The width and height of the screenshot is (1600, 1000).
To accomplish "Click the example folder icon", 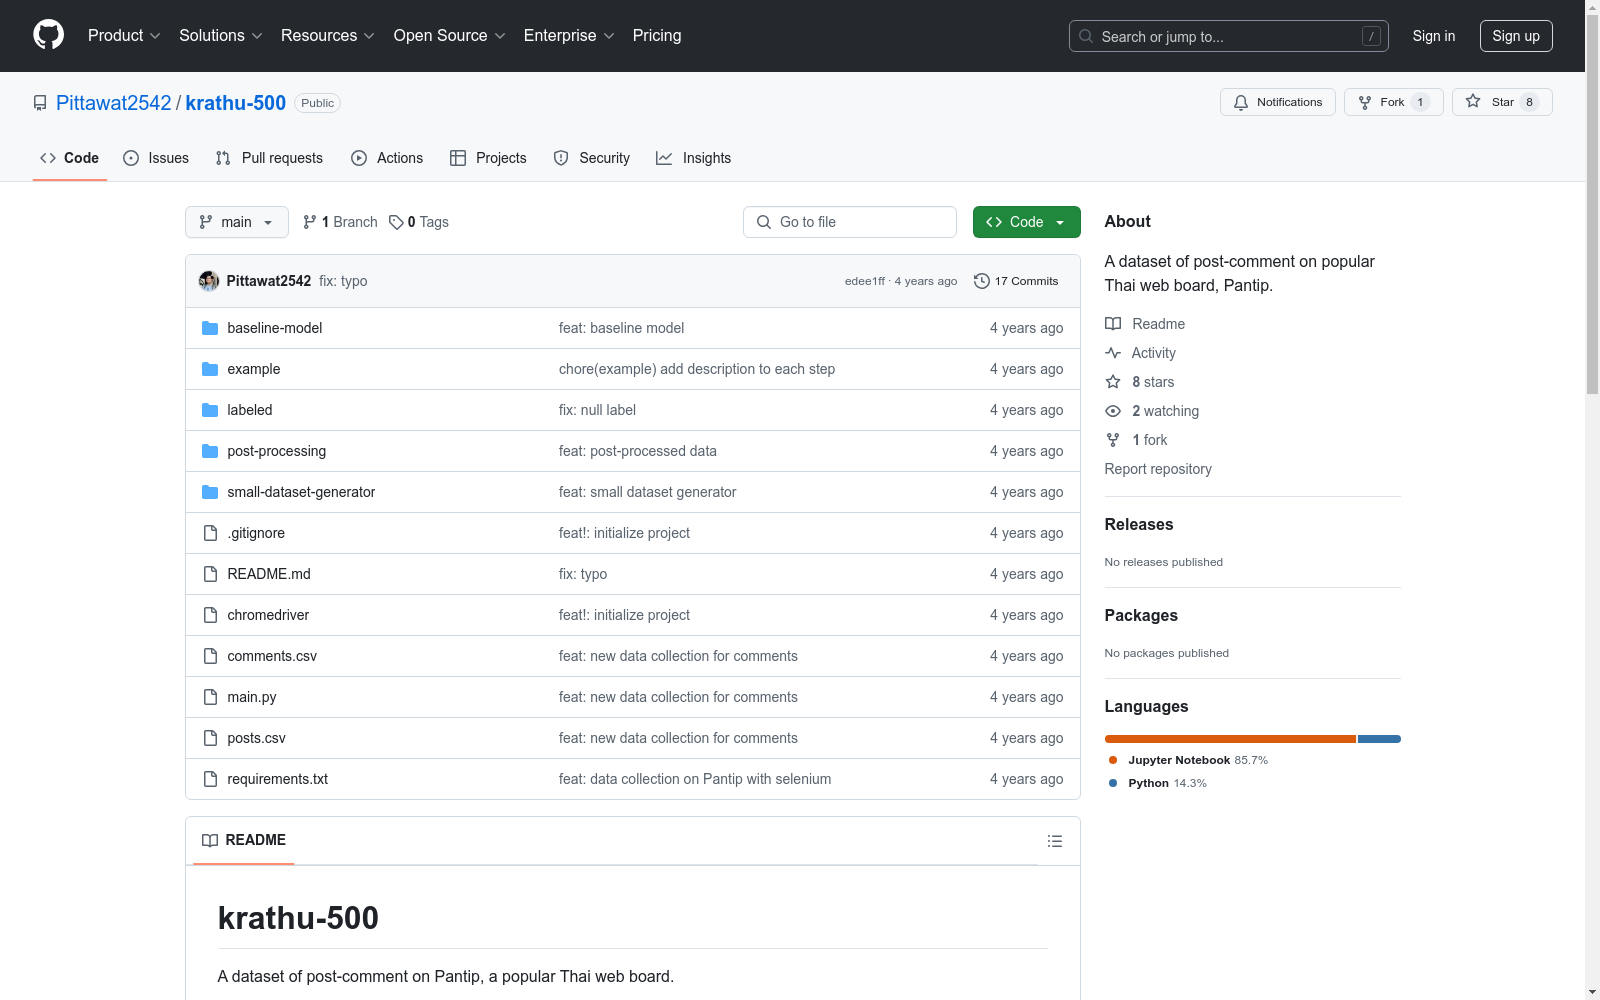I will click(x=210, y=369).
